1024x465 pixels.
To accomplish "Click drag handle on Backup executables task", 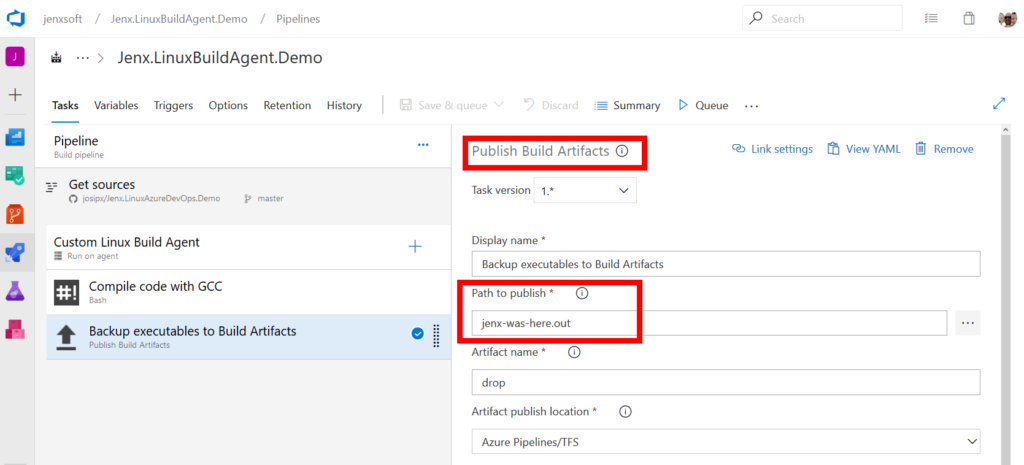I will (437, 334).
